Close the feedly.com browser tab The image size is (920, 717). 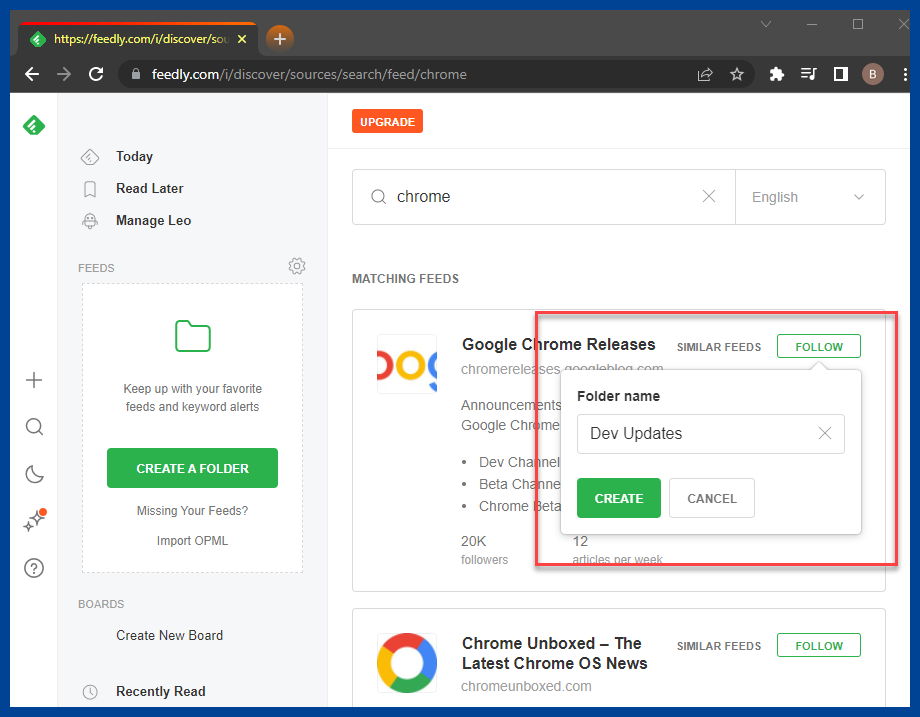pyautogui.click(x=242, y=39)
